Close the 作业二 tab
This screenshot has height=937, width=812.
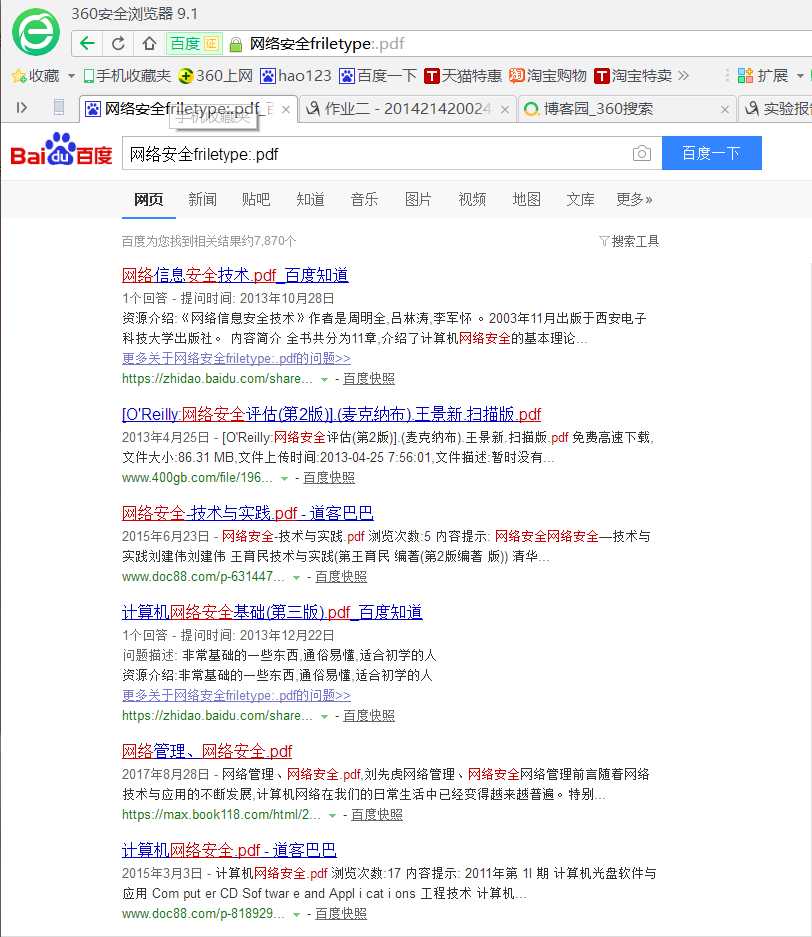click(x=505, y=109)
